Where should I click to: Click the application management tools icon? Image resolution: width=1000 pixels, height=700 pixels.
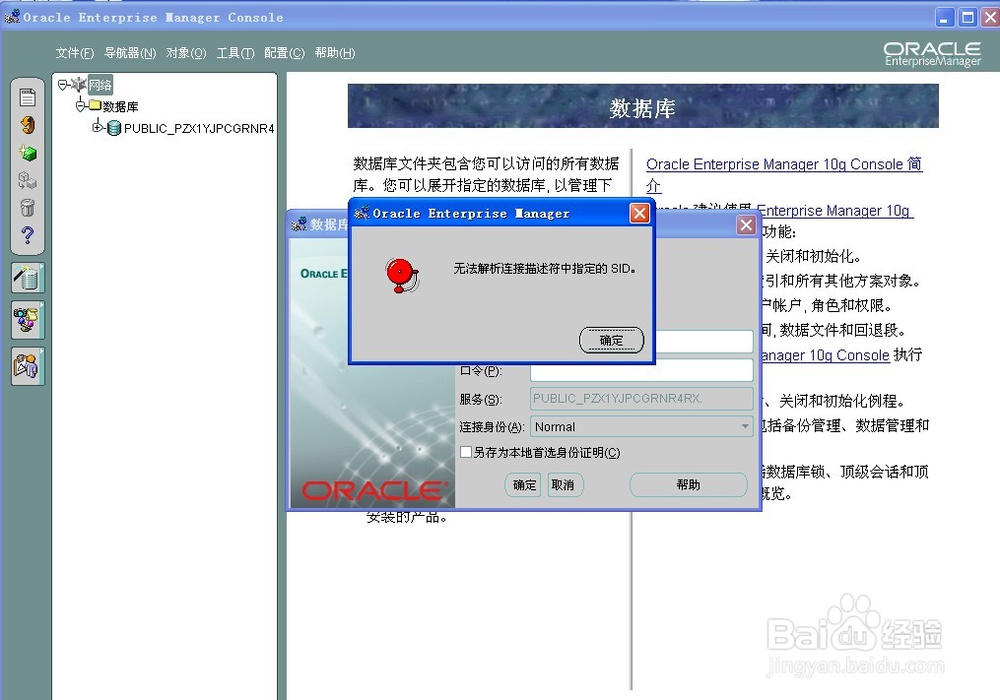[x=27, y=320]
